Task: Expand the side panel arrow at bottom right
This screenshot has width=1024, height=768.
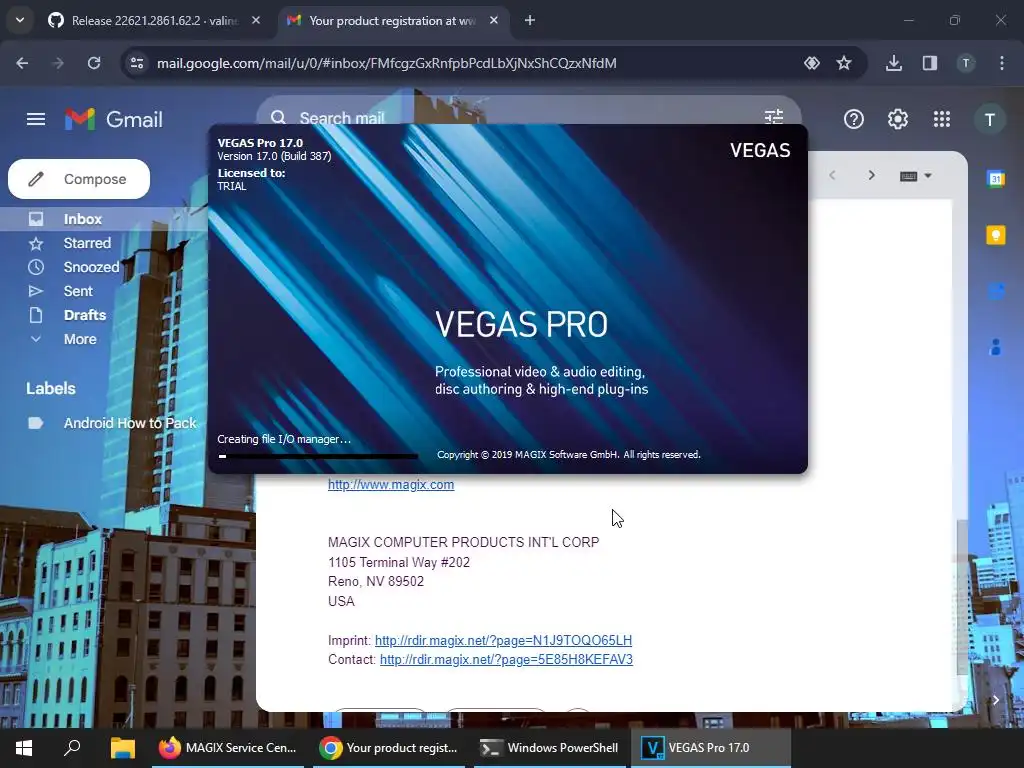Action: pyautogui.click(x=996, y=699)
